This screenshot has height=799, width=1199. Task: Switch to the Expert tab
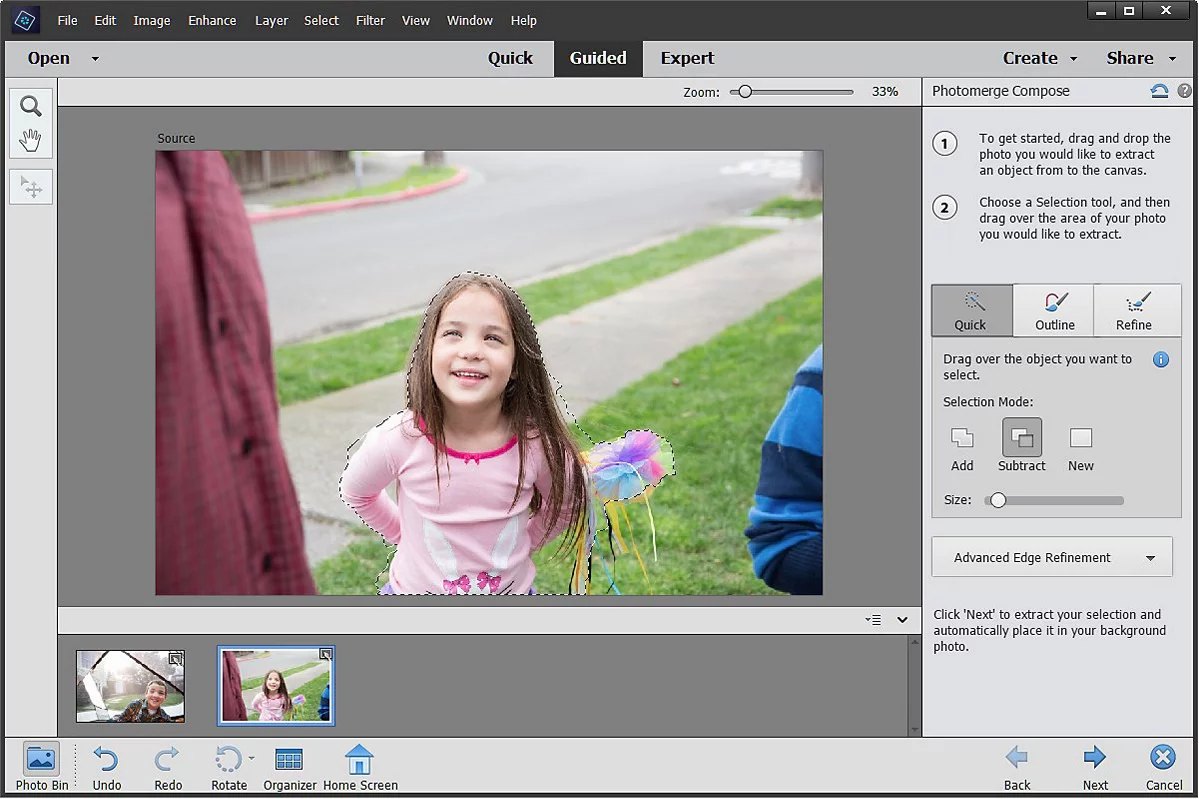click(687, 58)
